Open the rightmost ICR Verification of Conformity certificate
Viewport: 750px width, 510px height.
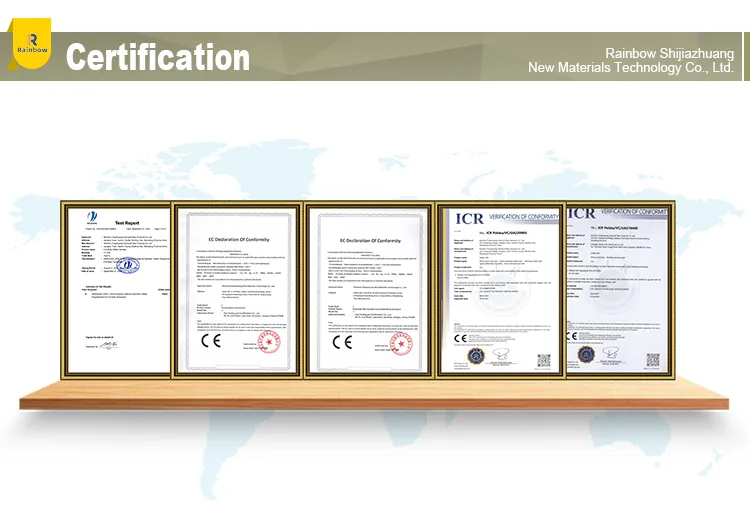coord(620,290)
